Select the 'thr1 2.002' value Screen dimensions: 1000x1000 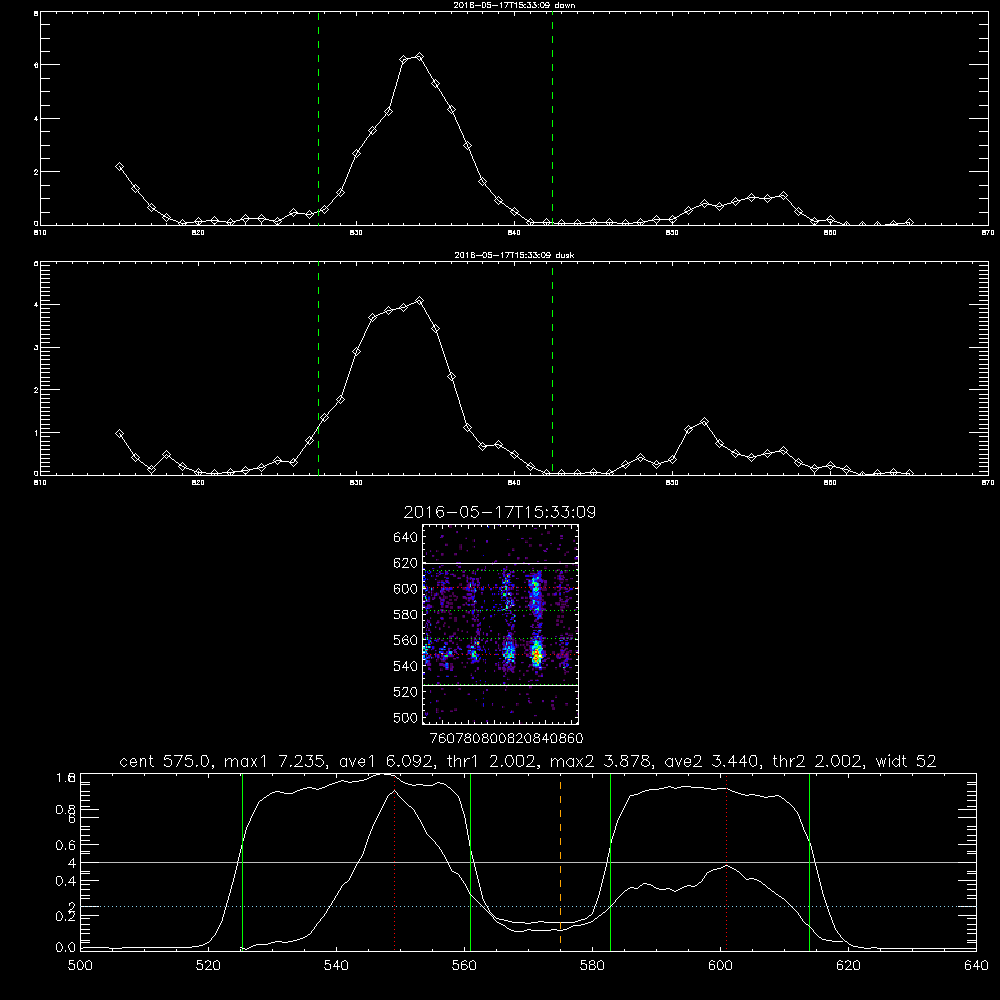pyautogui.click(x=492, y=761)
